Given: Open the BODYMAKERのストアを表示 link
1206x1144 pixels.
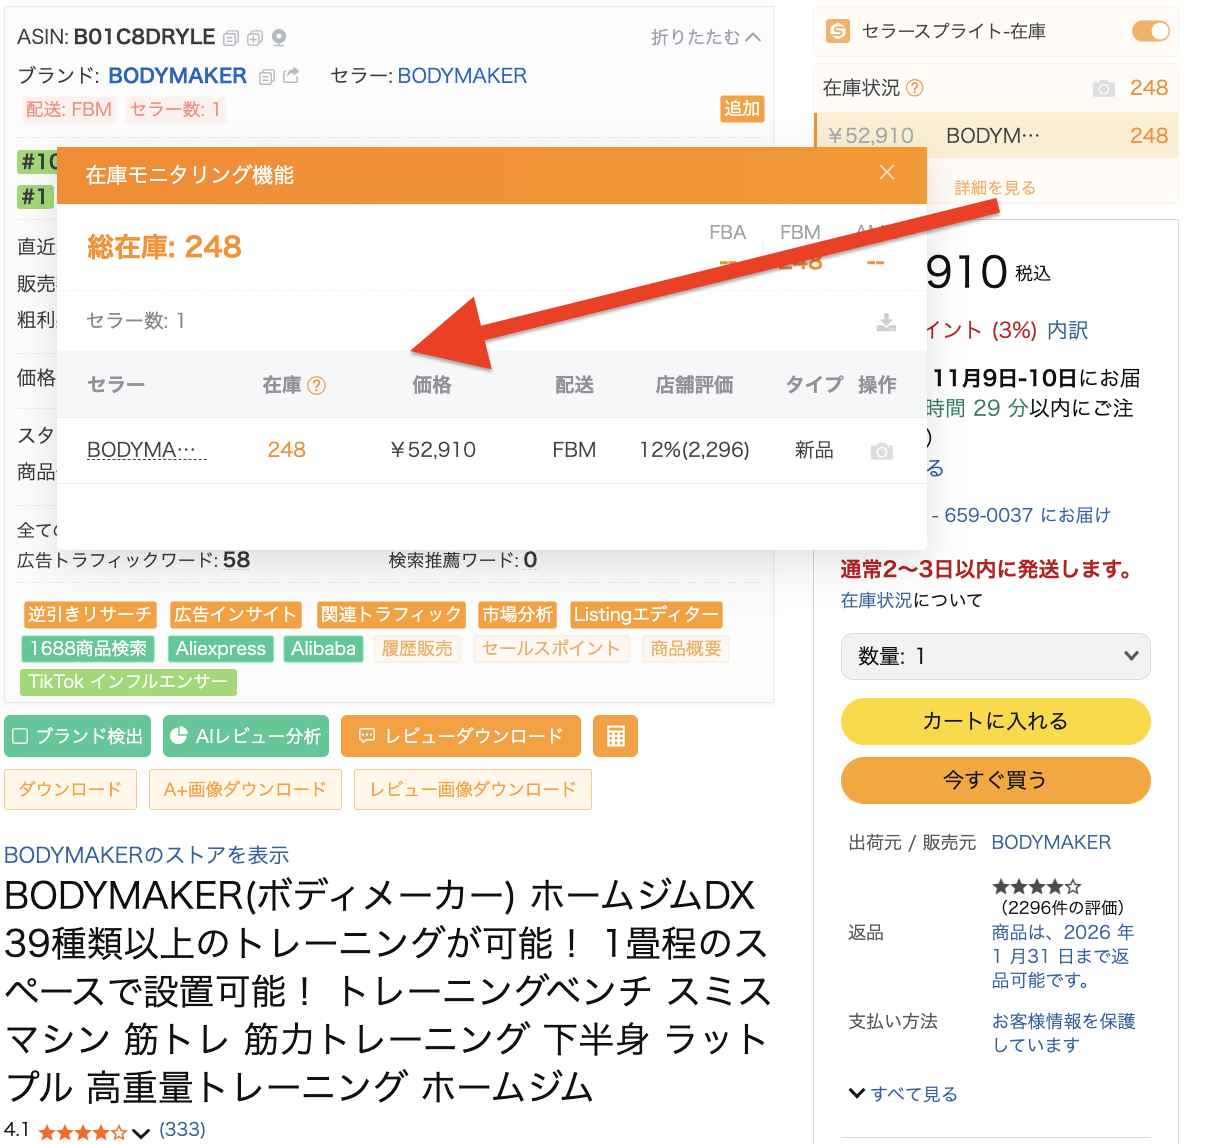Looking at the screenshot, I should click(147, 855).
